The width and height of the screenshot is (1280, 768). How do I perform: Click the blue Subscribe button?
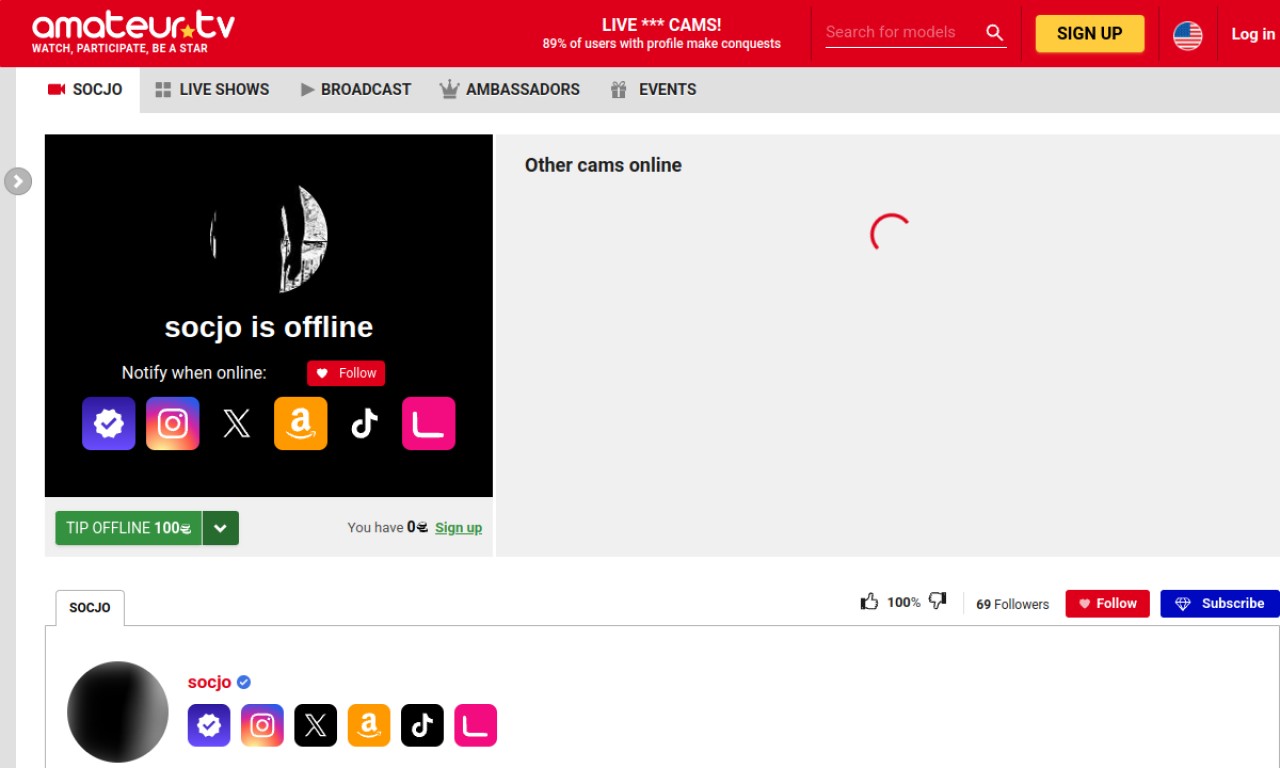click(1220, 603)
